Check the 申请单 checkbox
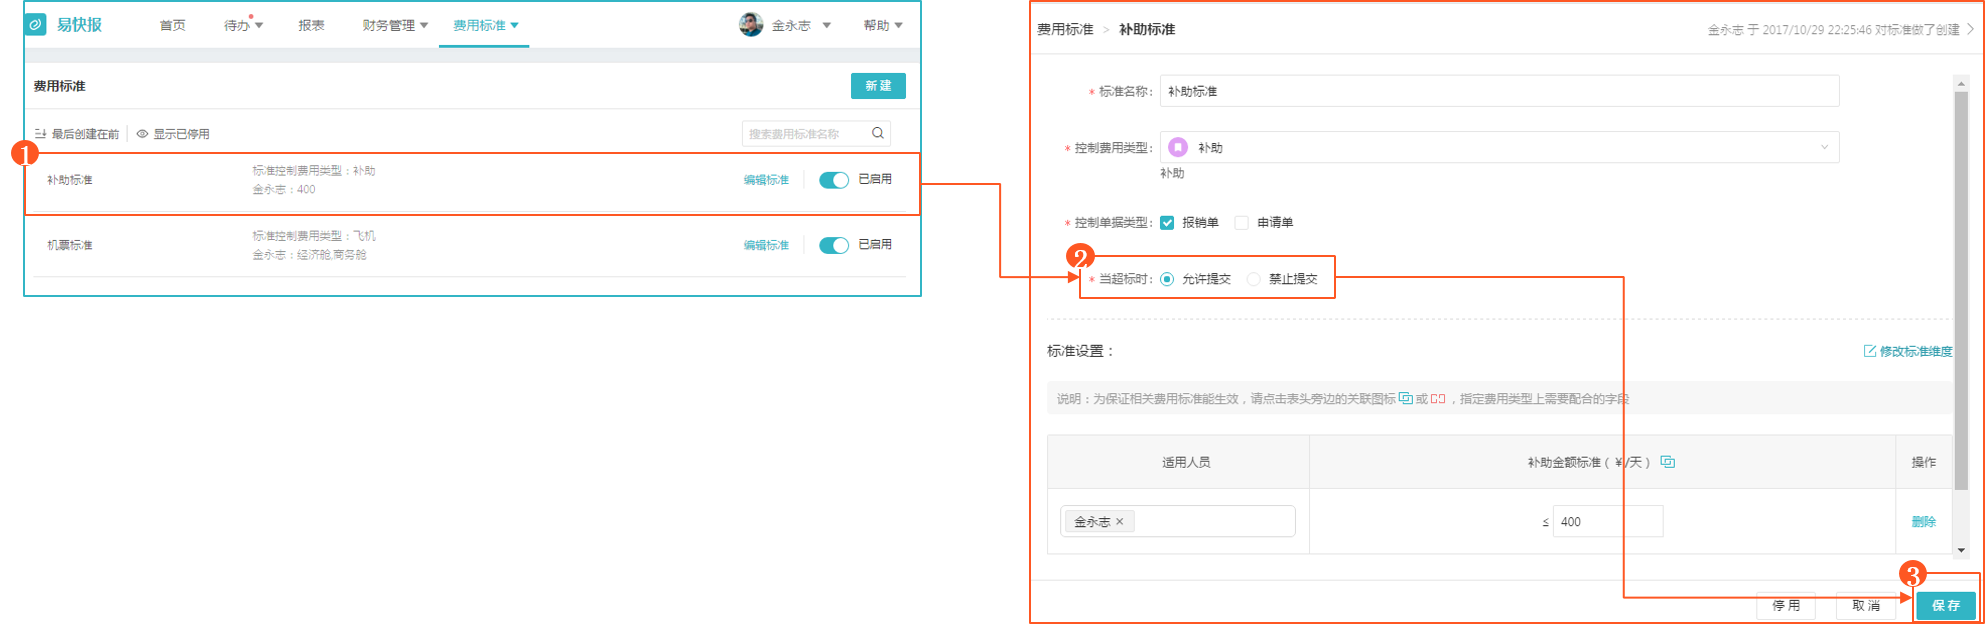 tap(1241, 223)
